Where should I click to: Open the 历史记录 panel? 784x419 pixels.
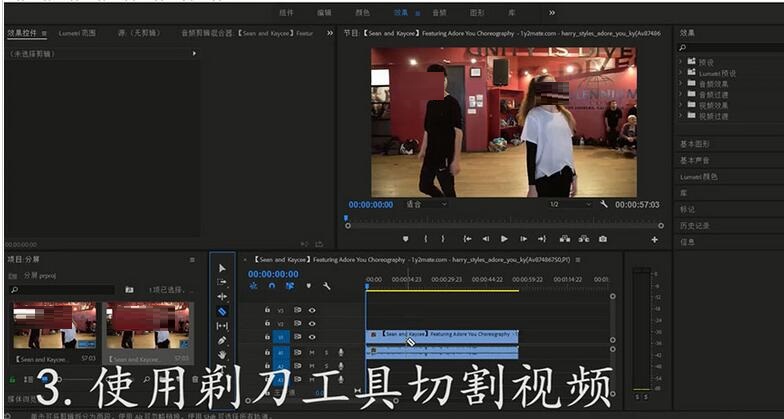695,225
